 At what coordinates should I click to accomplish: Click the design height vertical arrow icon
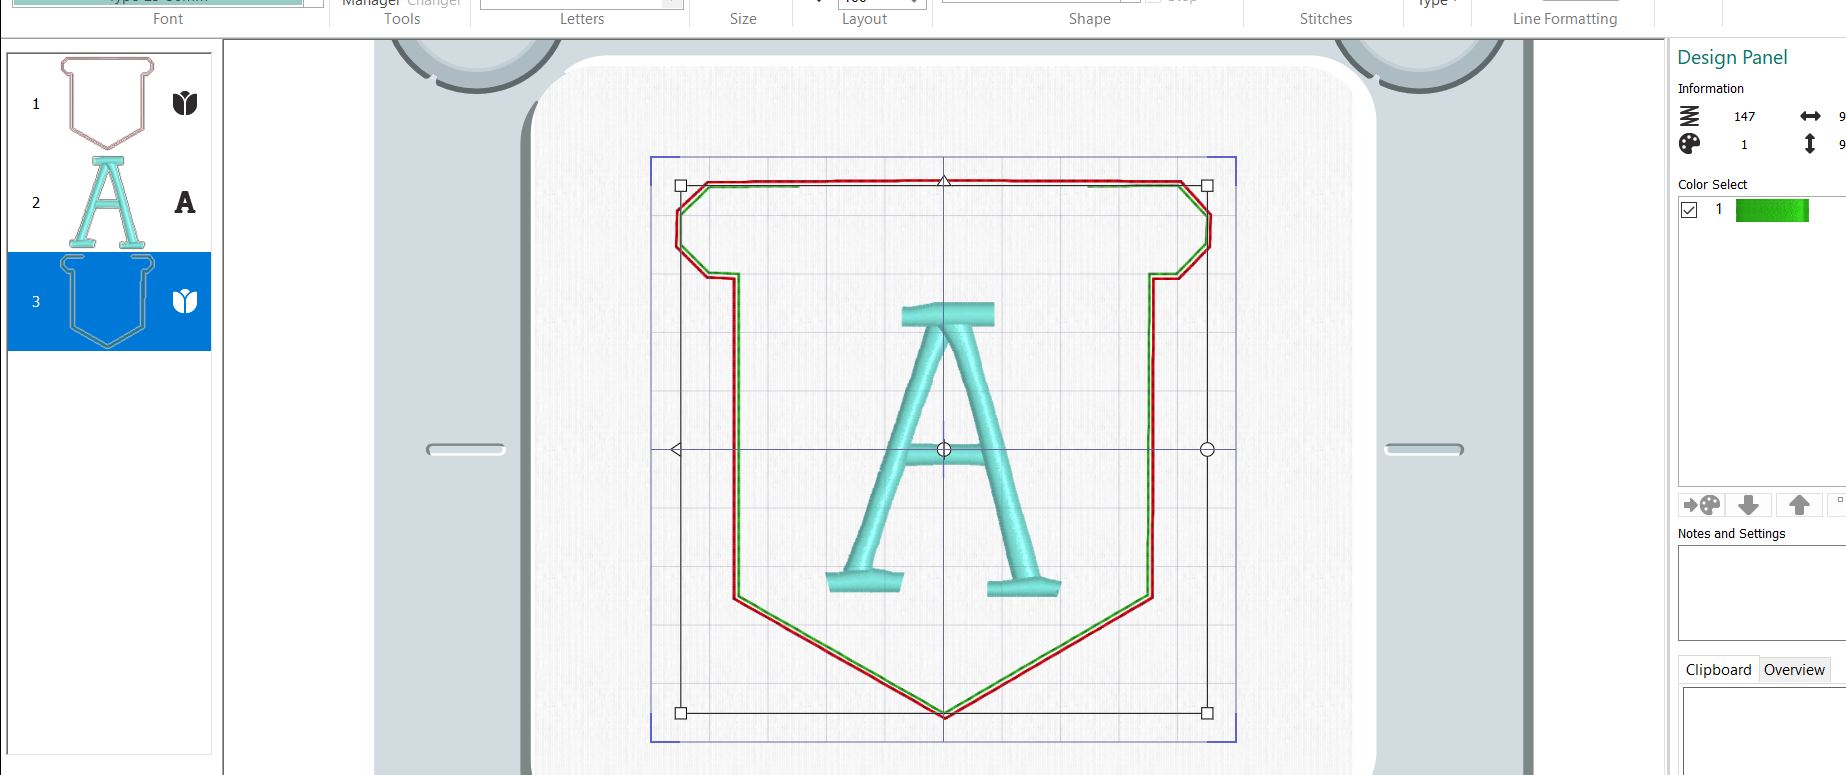(x=1810, y=144)
